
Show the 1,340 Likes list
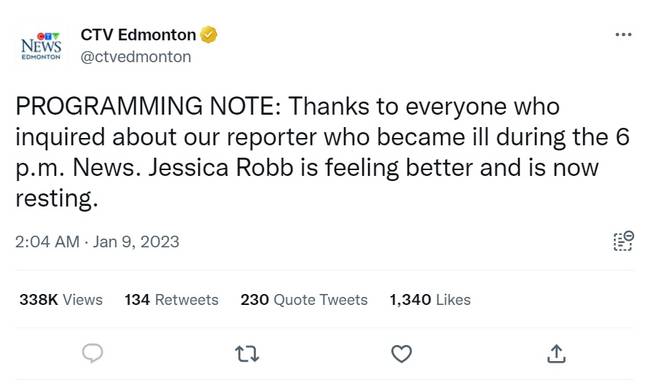tap(430, 300)
